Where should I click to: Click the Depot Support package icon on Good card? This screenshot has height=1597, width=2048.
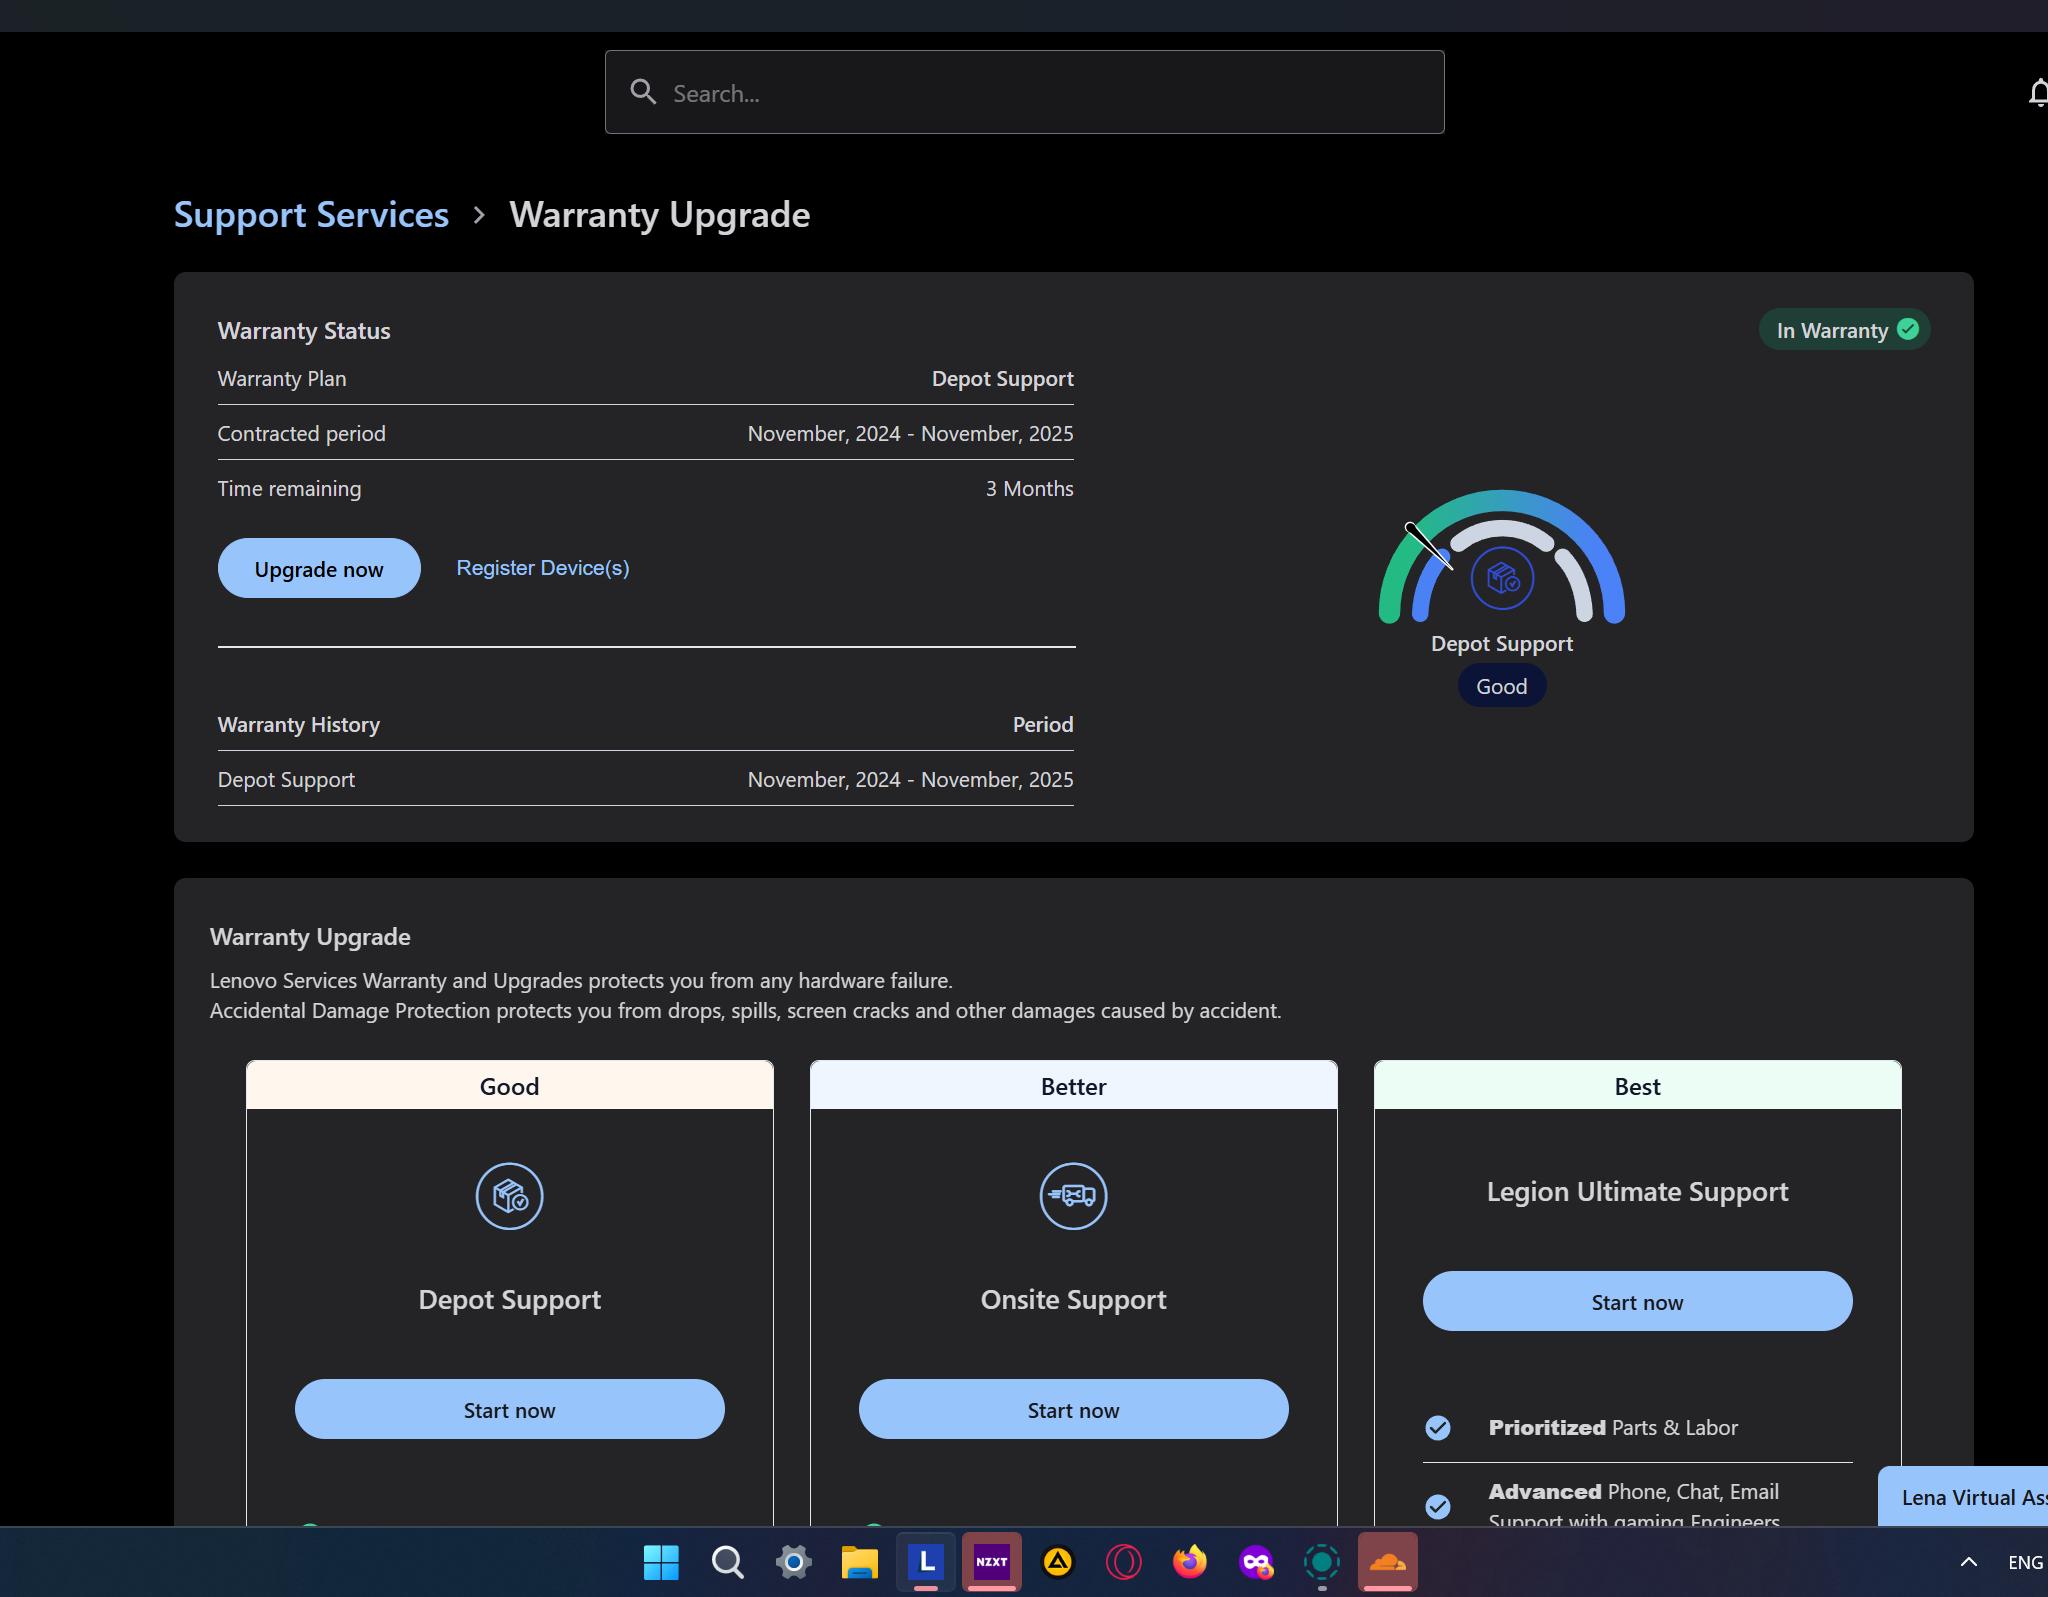point(509,1196)
